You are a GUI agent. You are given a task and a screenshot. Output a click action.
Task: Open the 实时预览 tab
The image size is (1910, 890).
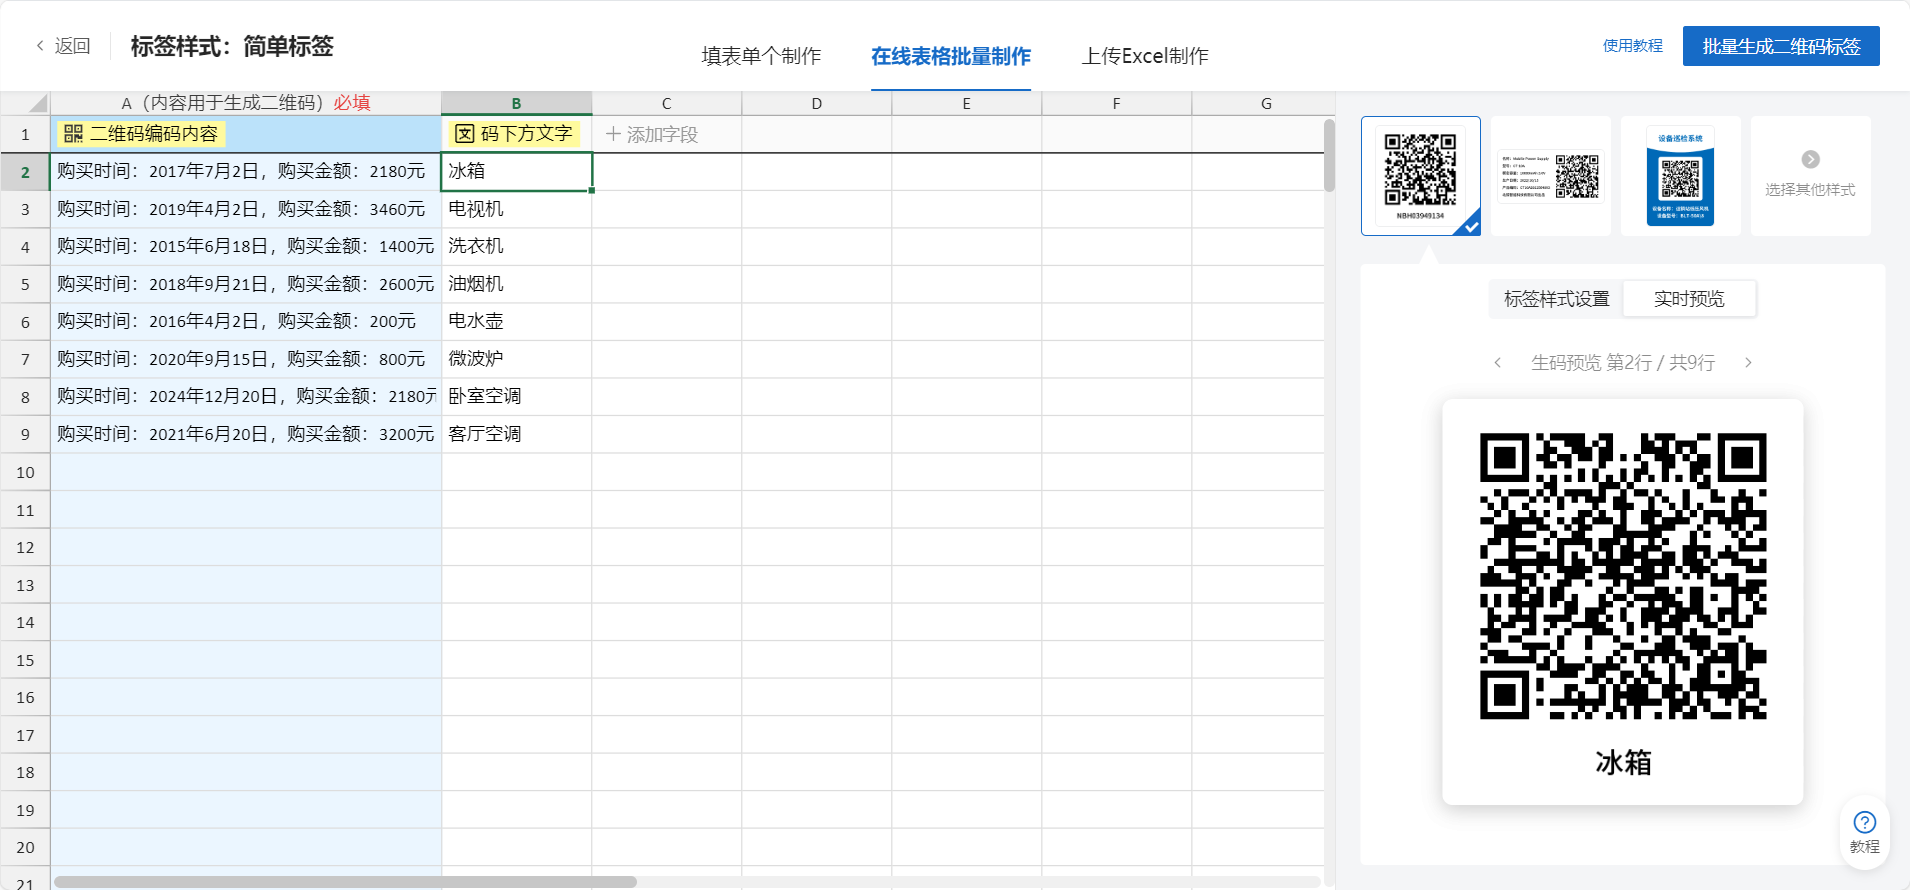tap(1689, 299)
